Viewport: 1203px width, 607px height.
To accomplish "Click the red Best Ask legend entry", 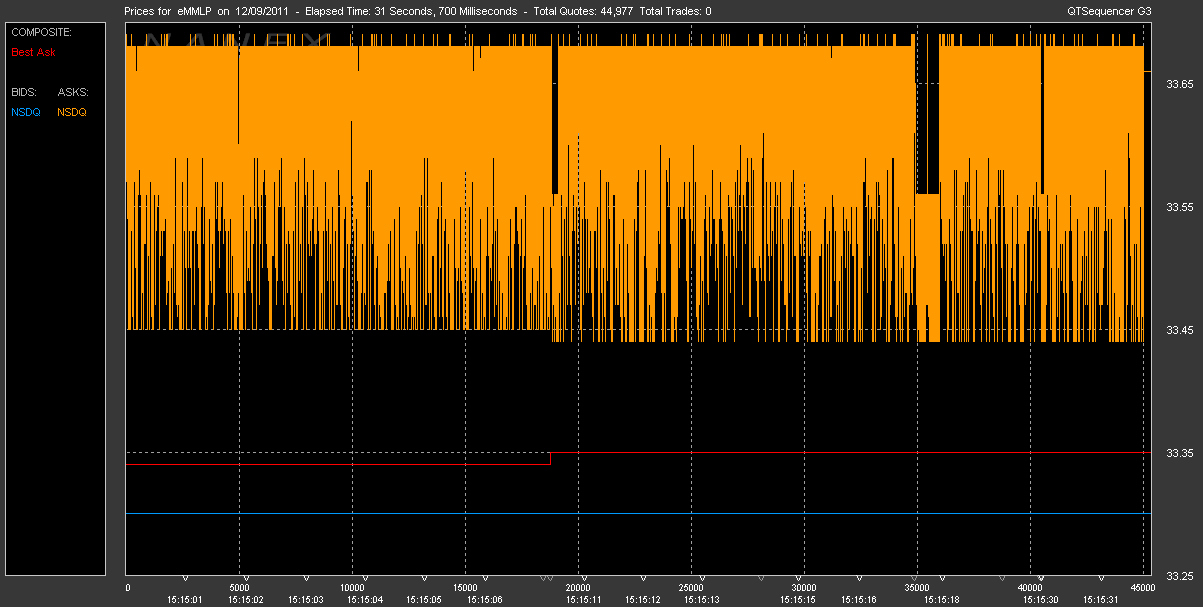I will (33, 51).
